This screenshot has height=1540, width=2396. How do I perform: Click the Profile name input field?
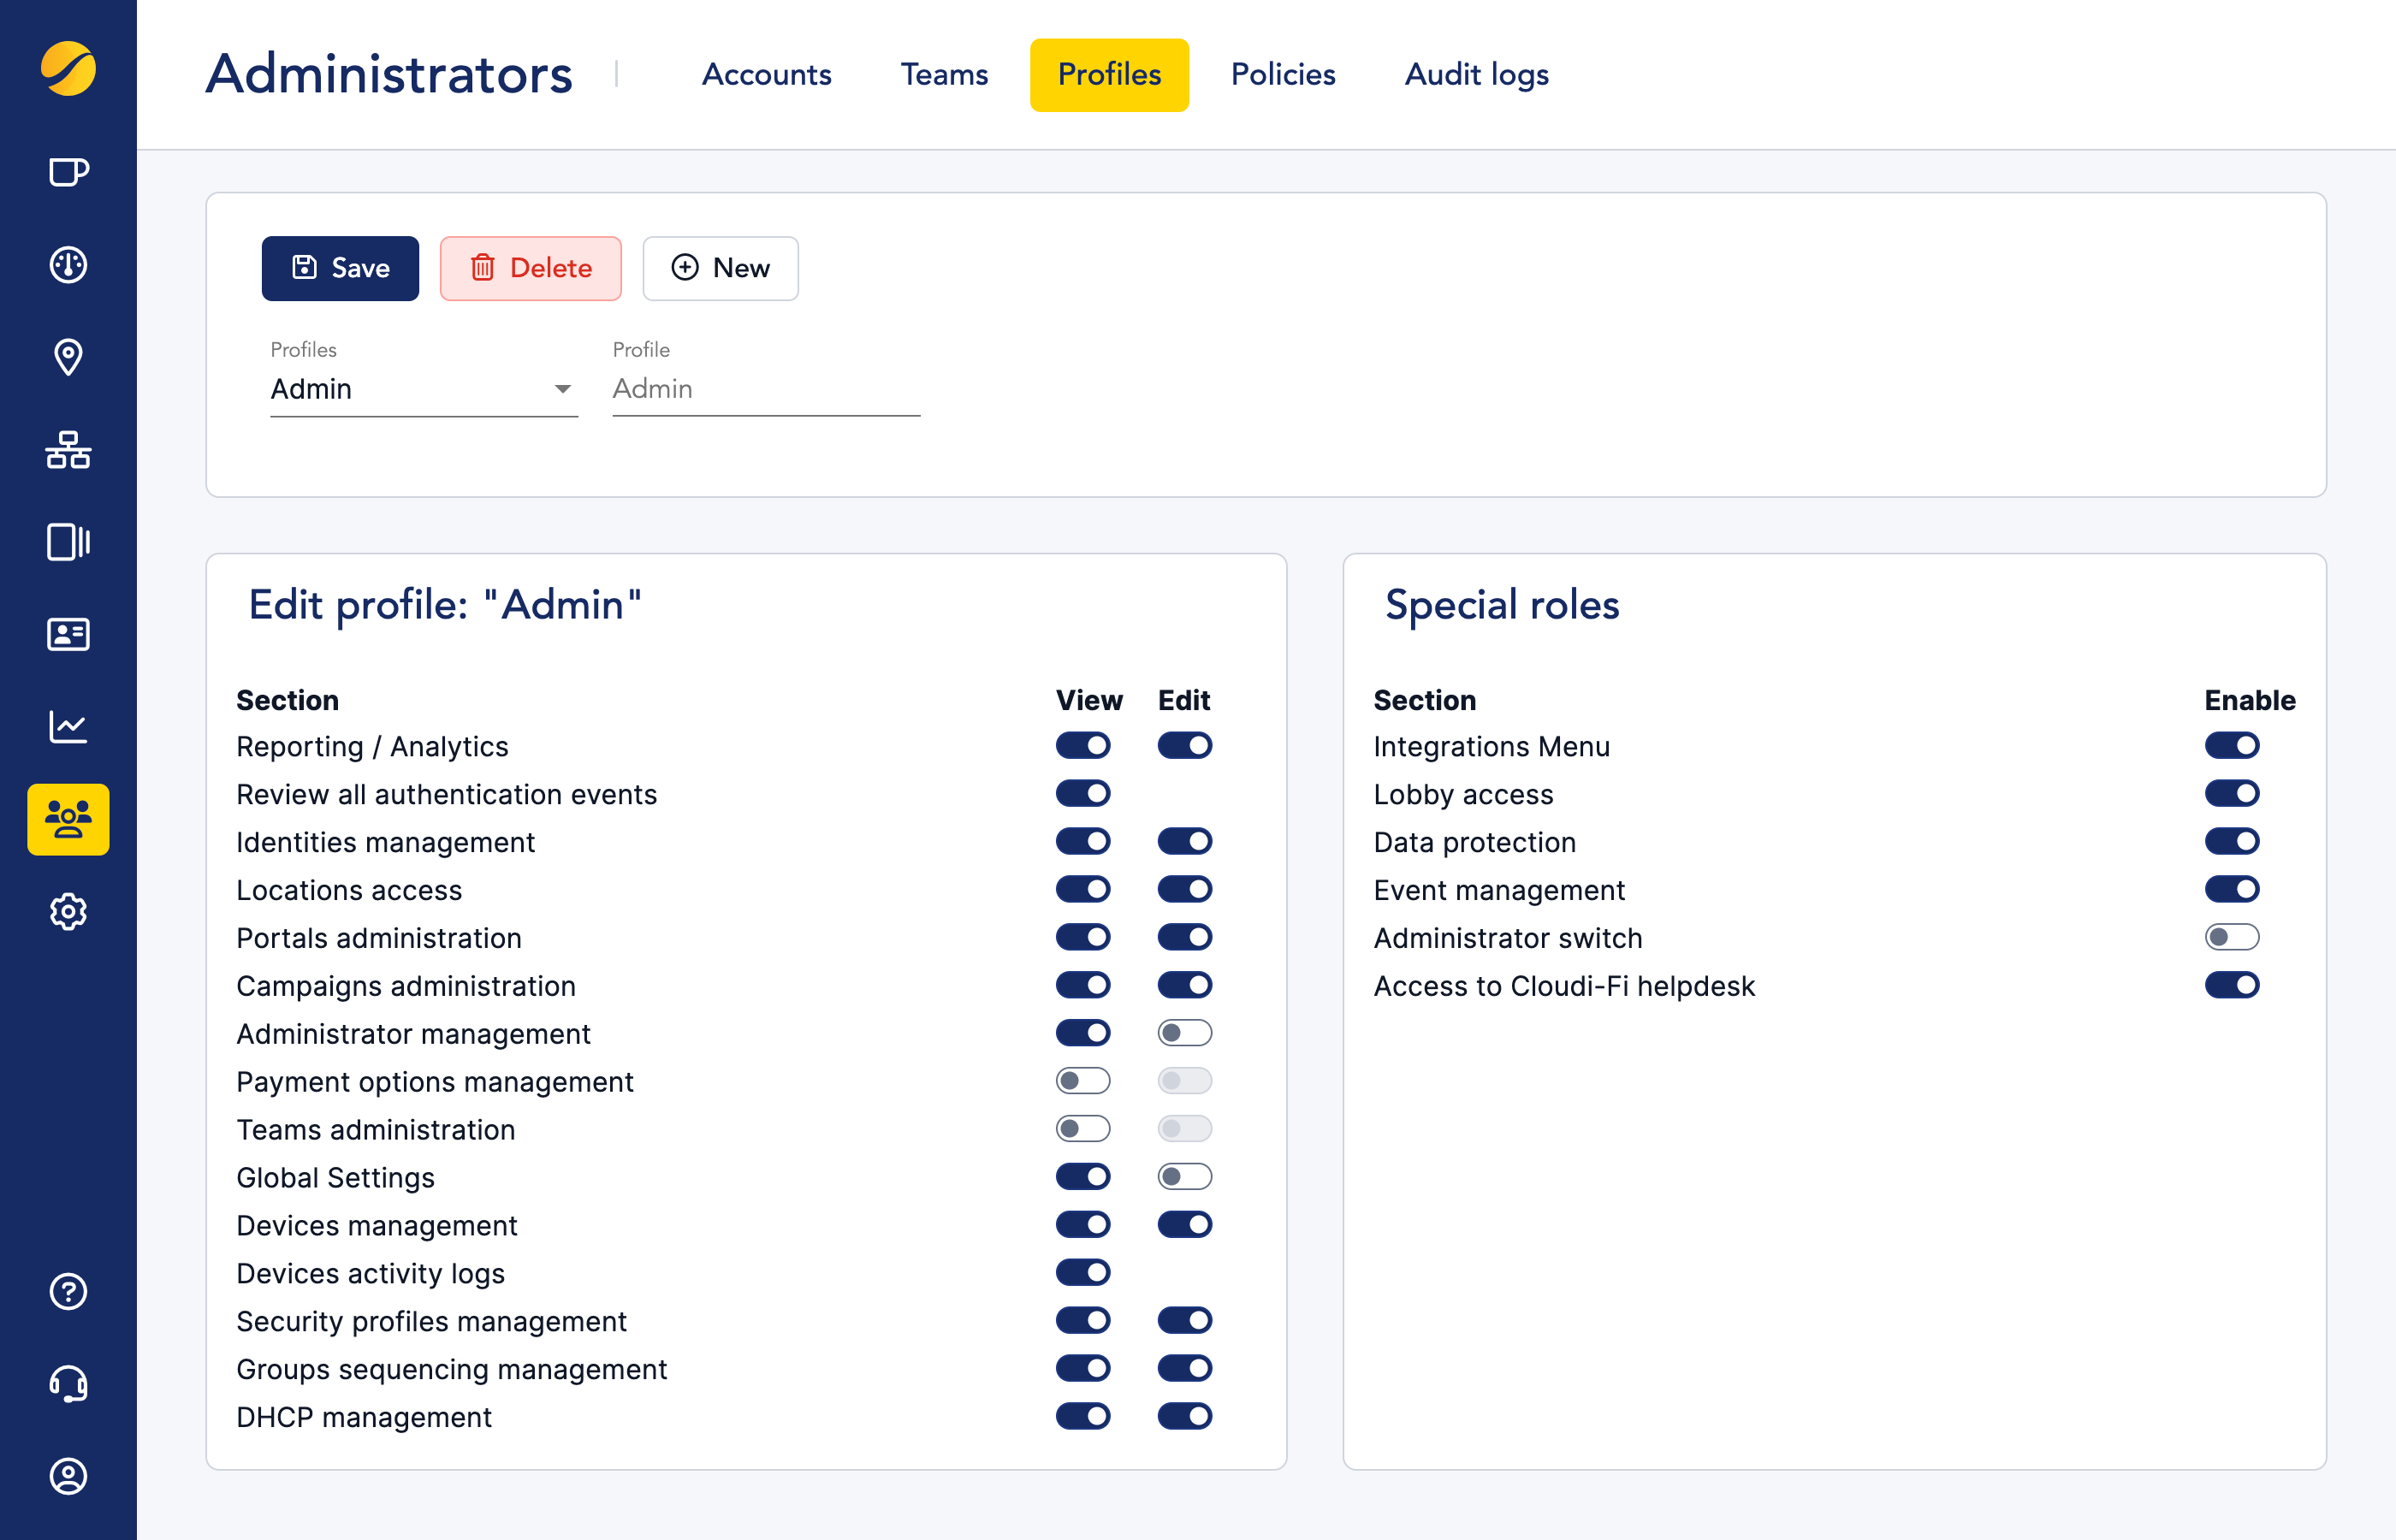click(765, 389)
